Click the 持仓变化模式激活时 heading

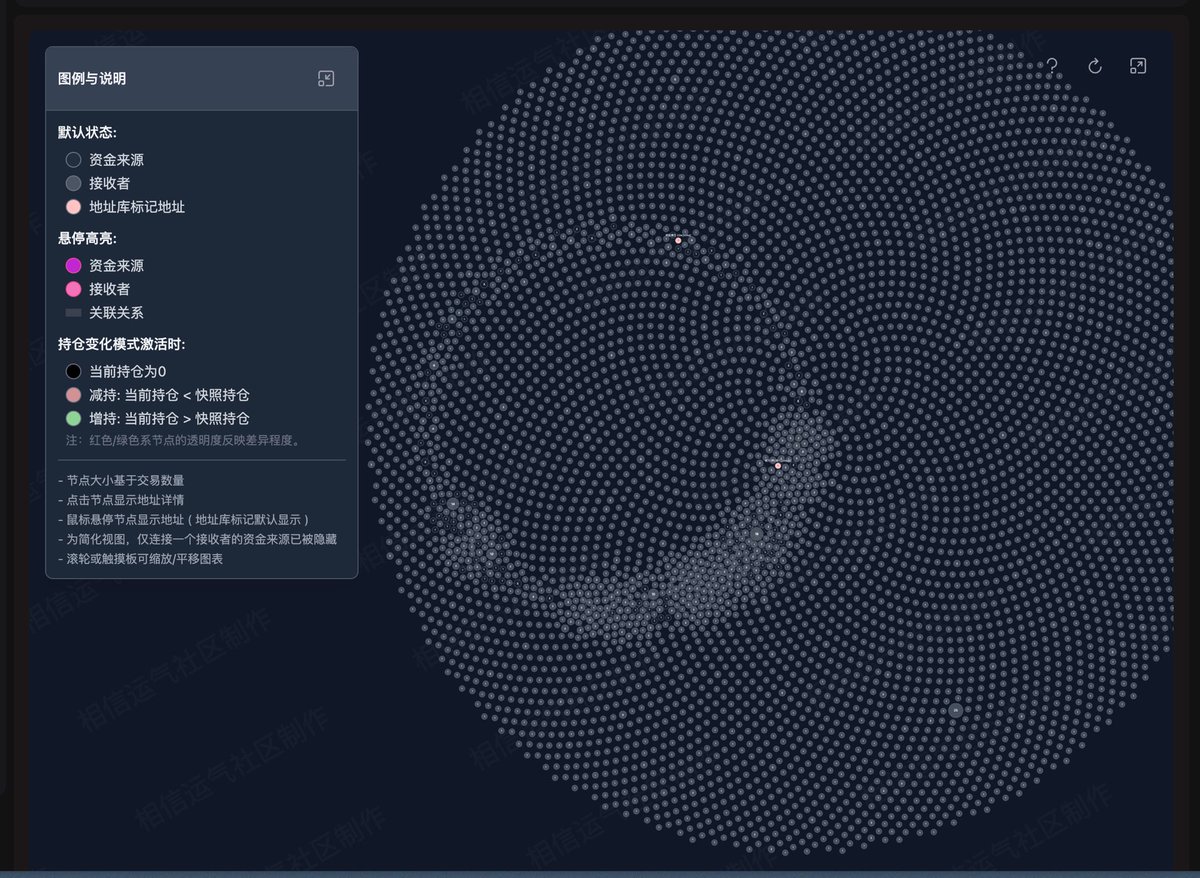(x=122, y=344)
